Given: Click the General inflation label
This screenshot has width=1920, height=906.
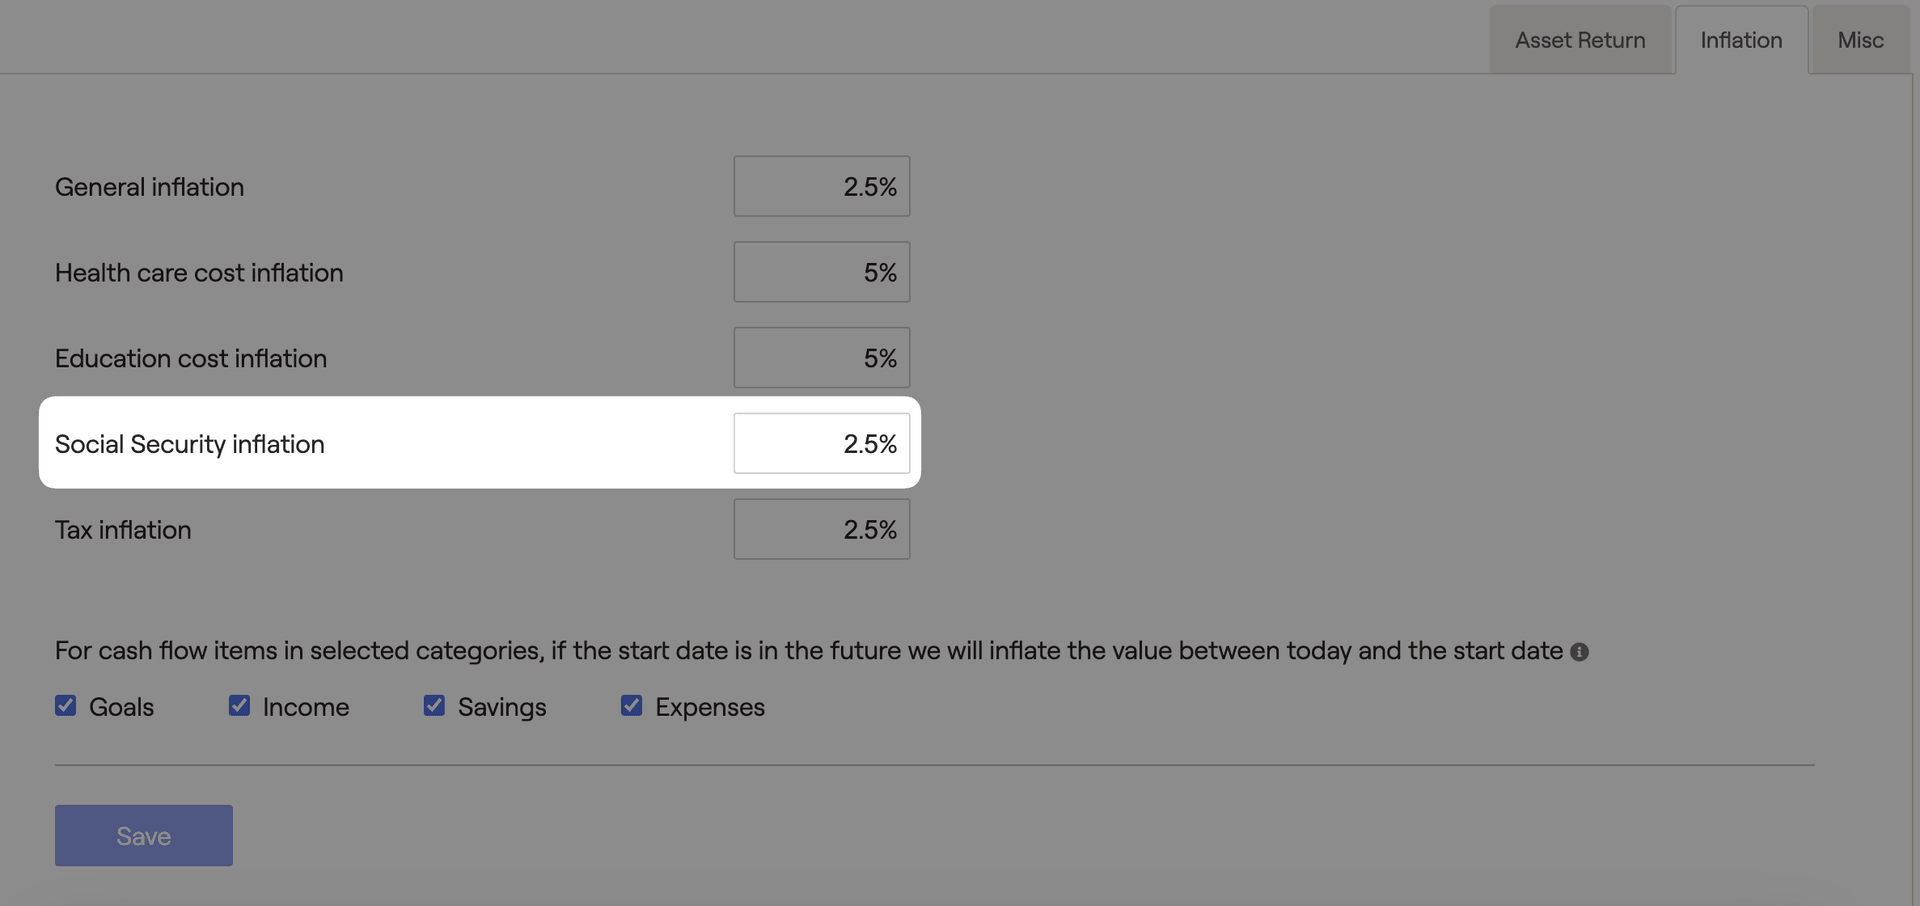Looking at the screenshot, I should click(150, 187).
